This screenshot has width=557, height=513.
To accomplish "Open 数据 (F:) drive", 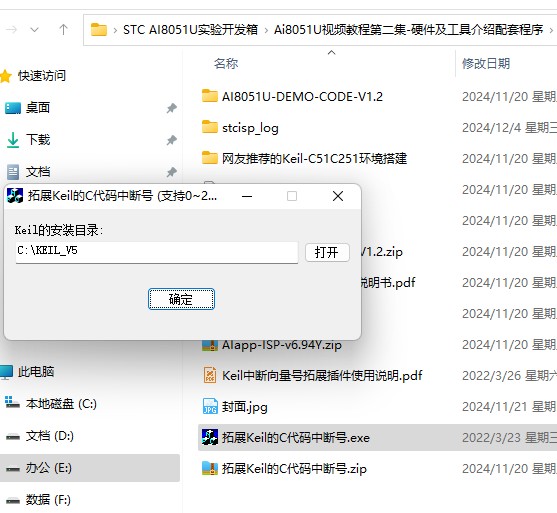I will tap(48, 500).
